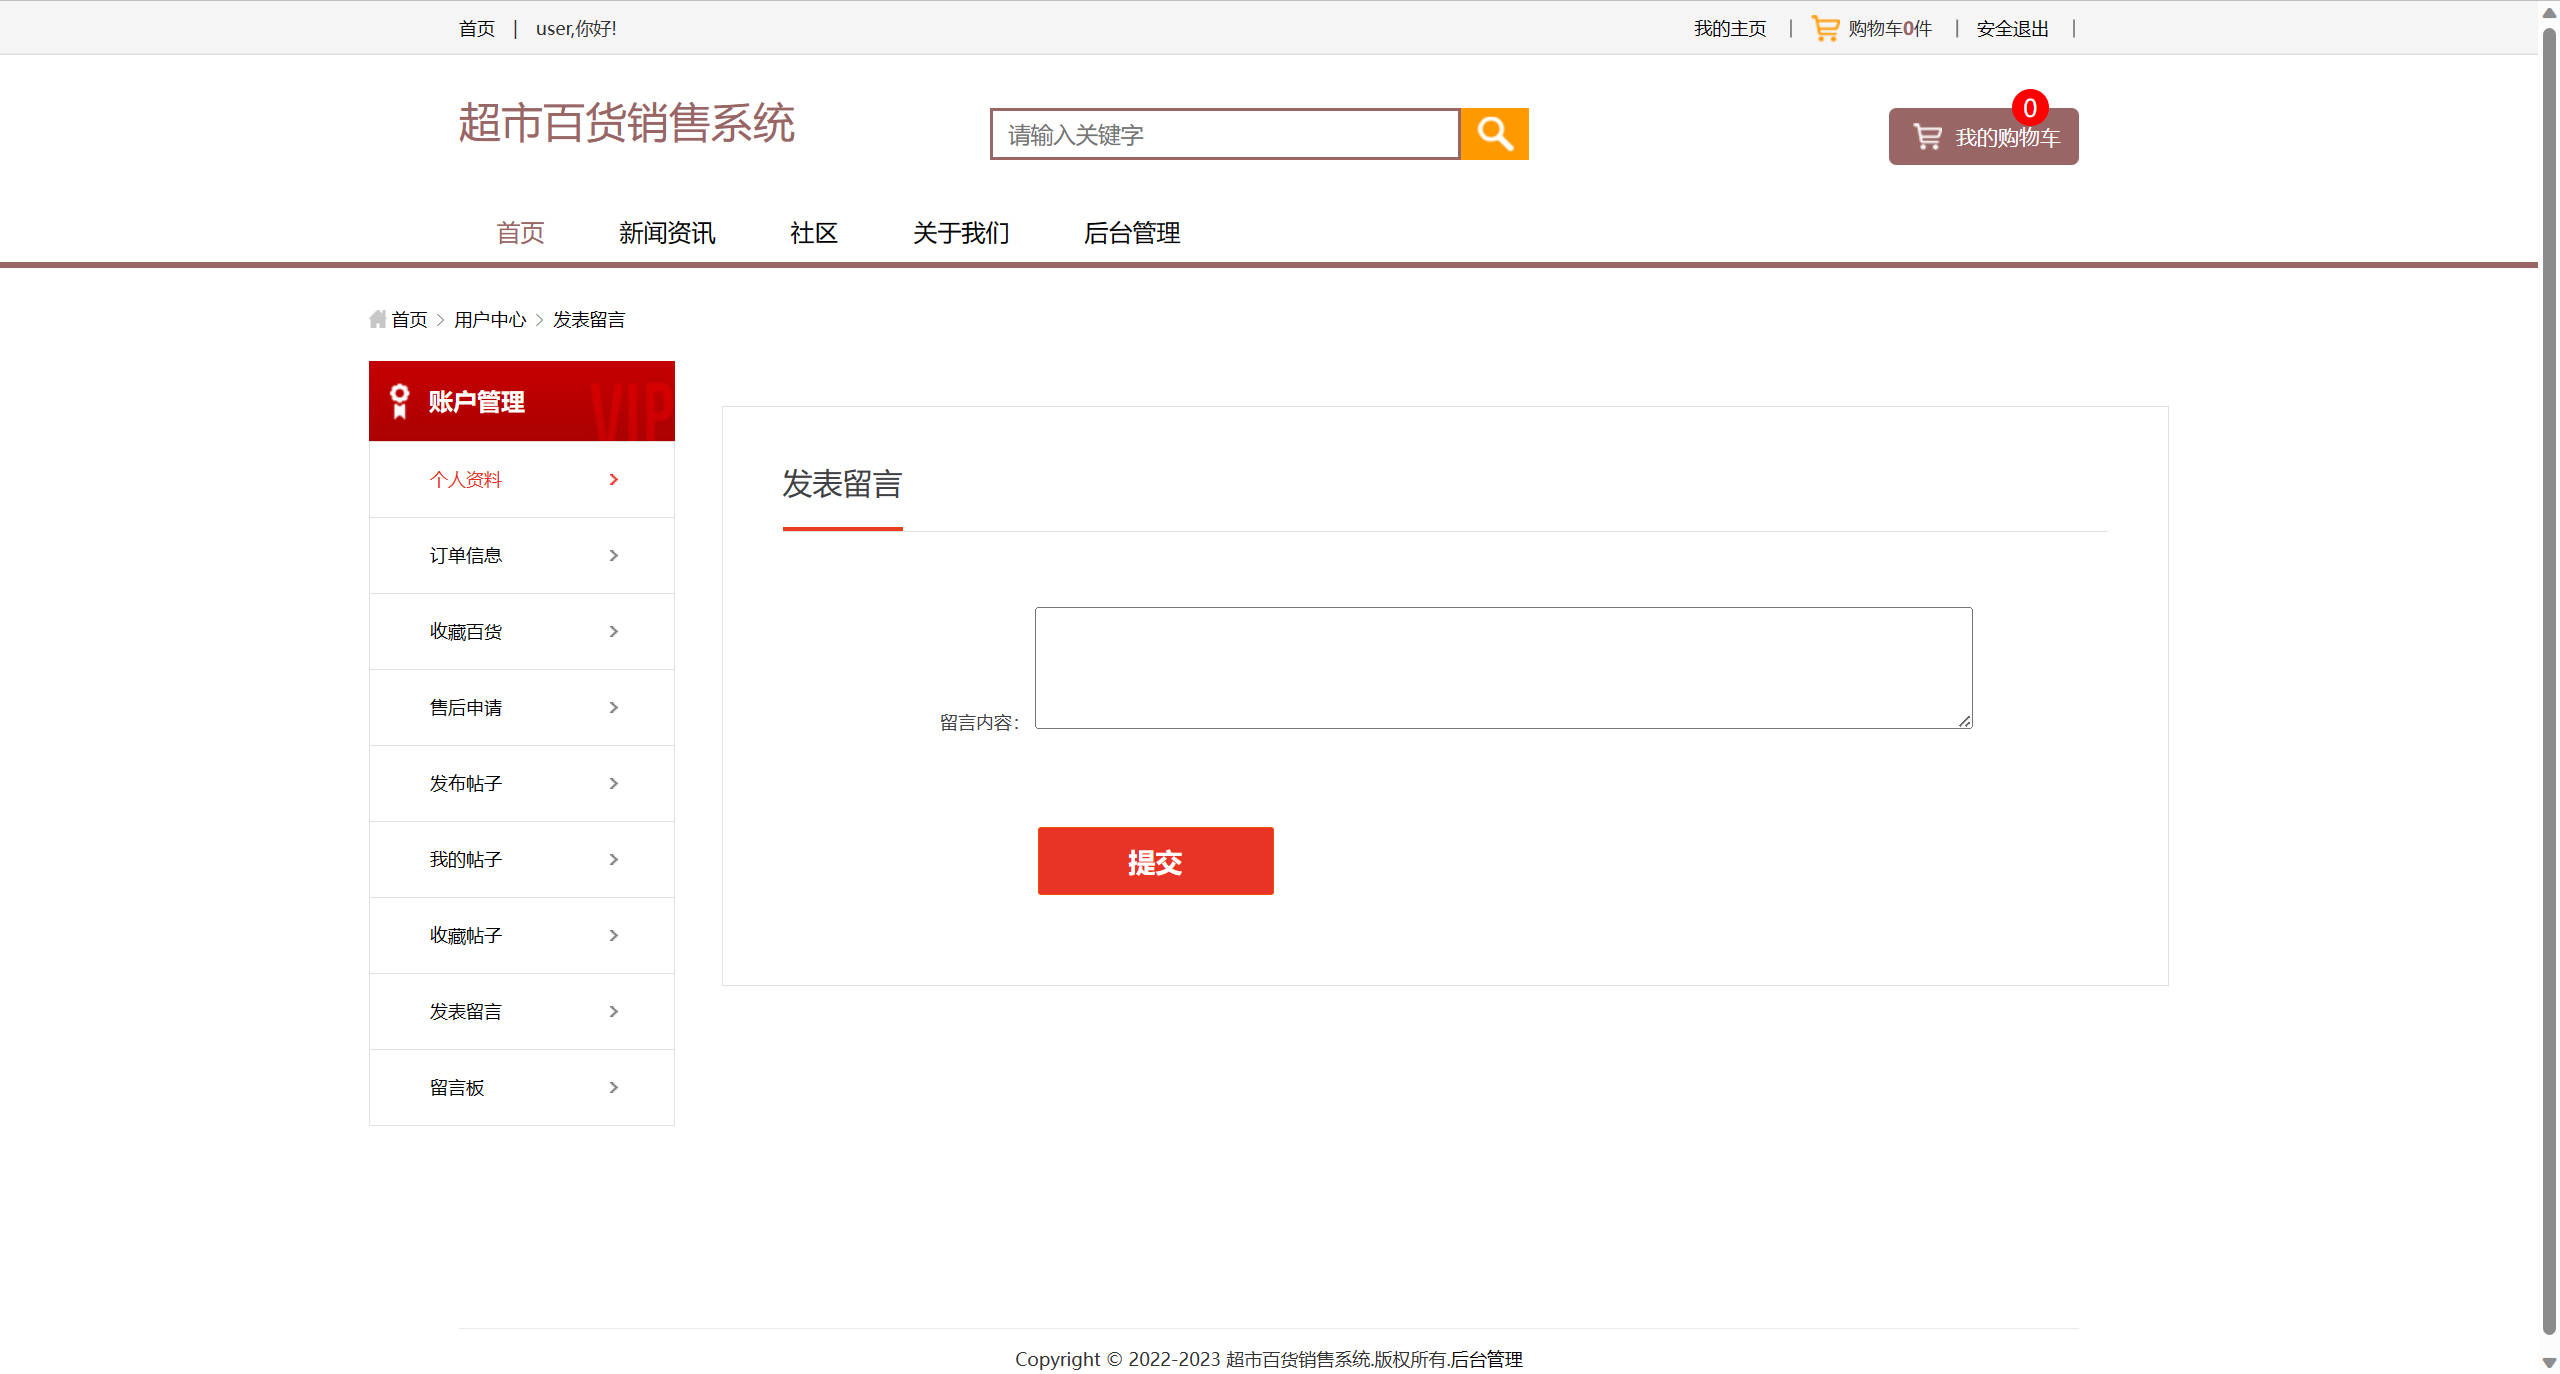
Task: Select 关于我们 in the navigation
Action: (960, 233)
